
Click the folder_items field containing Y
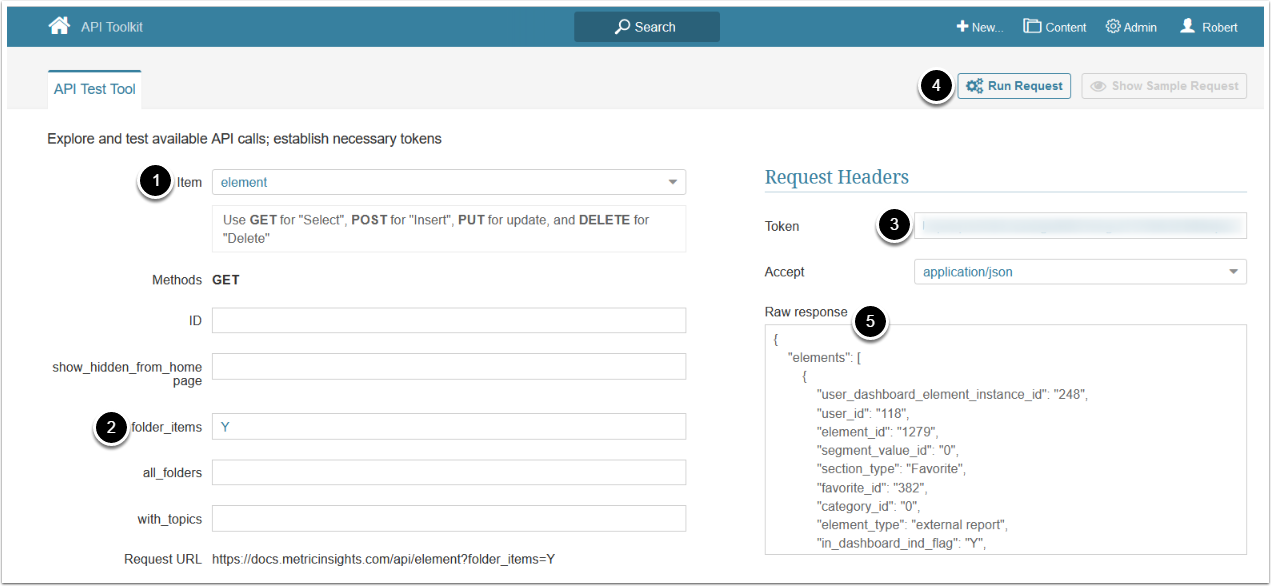pos(449,426)
